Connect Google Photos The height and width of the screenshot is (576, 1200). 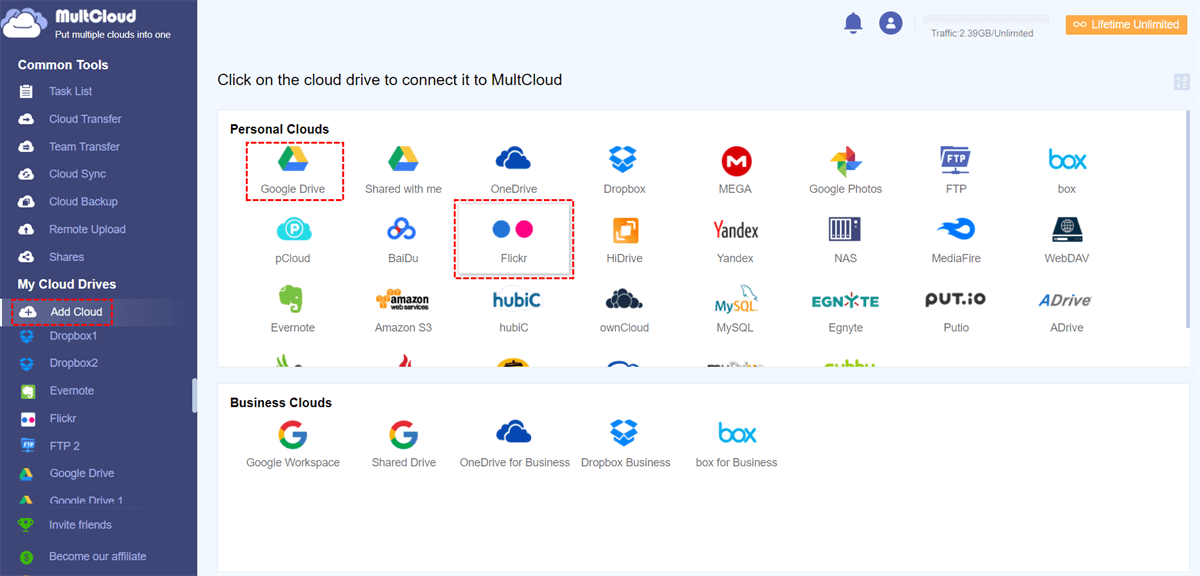pyautogui.click(x=845, y=169)
